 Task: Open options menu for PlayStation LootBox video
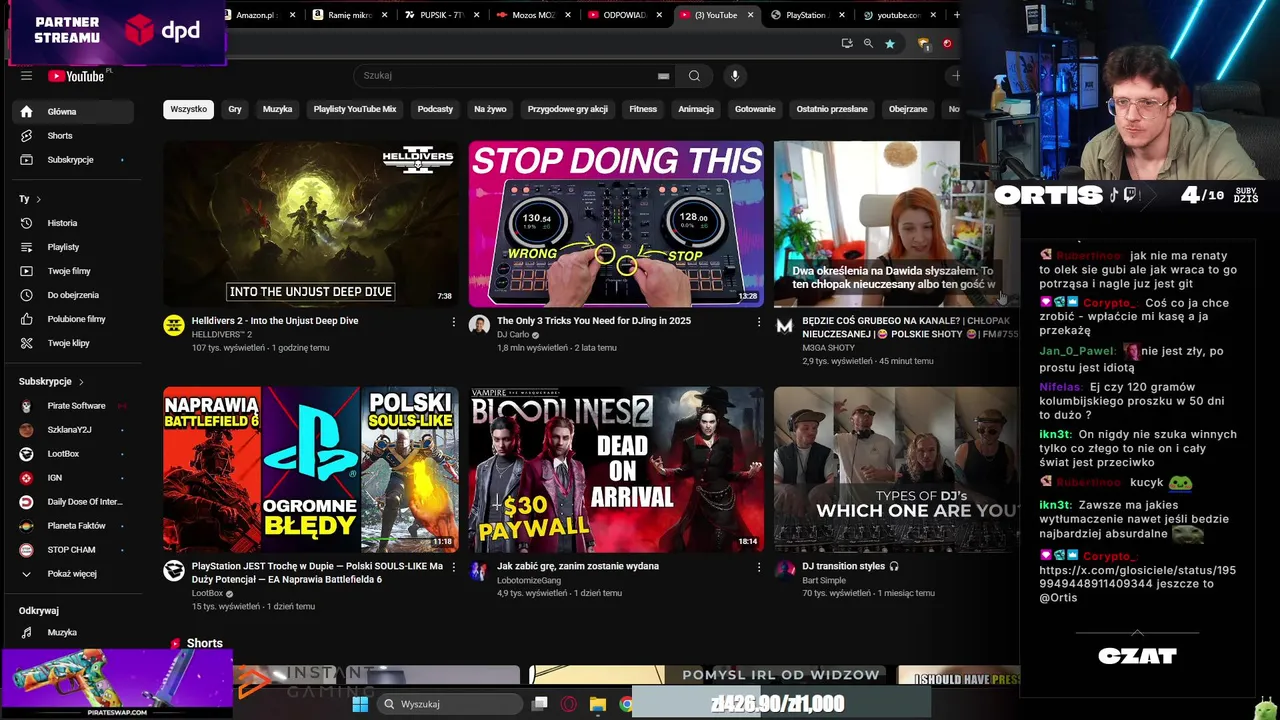point(453,567)
